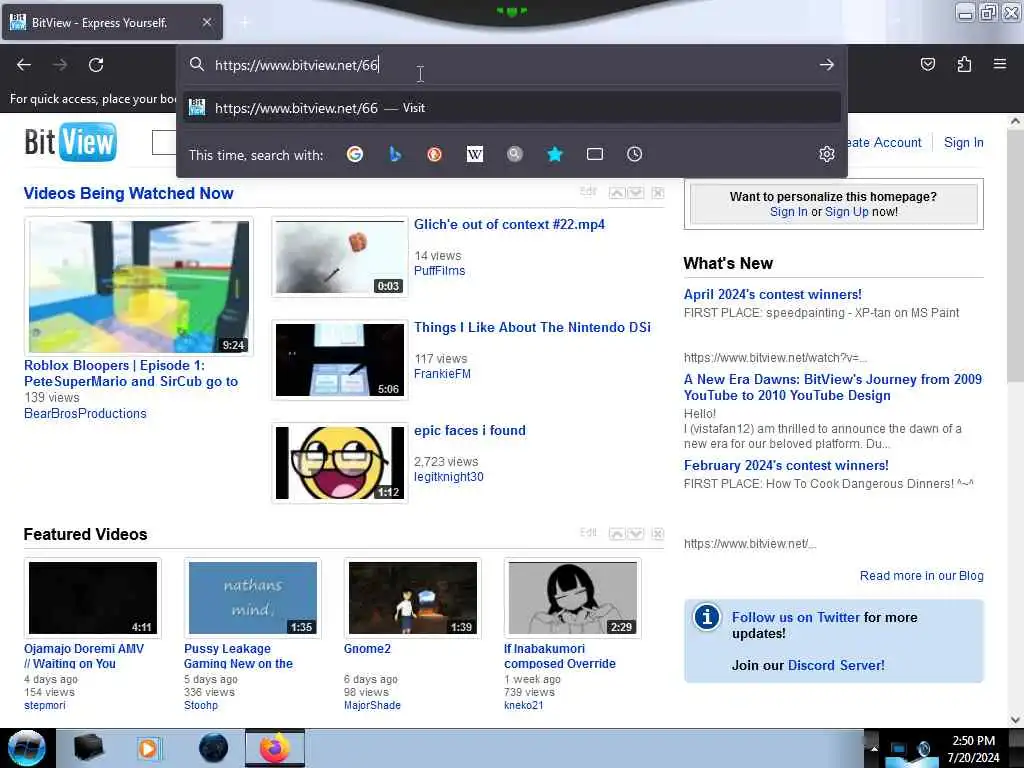This screenshot has width=1024, height=768.
Task: Open Glich'e out of context #22.mp4 title
Action: click(x=509, y=225)
